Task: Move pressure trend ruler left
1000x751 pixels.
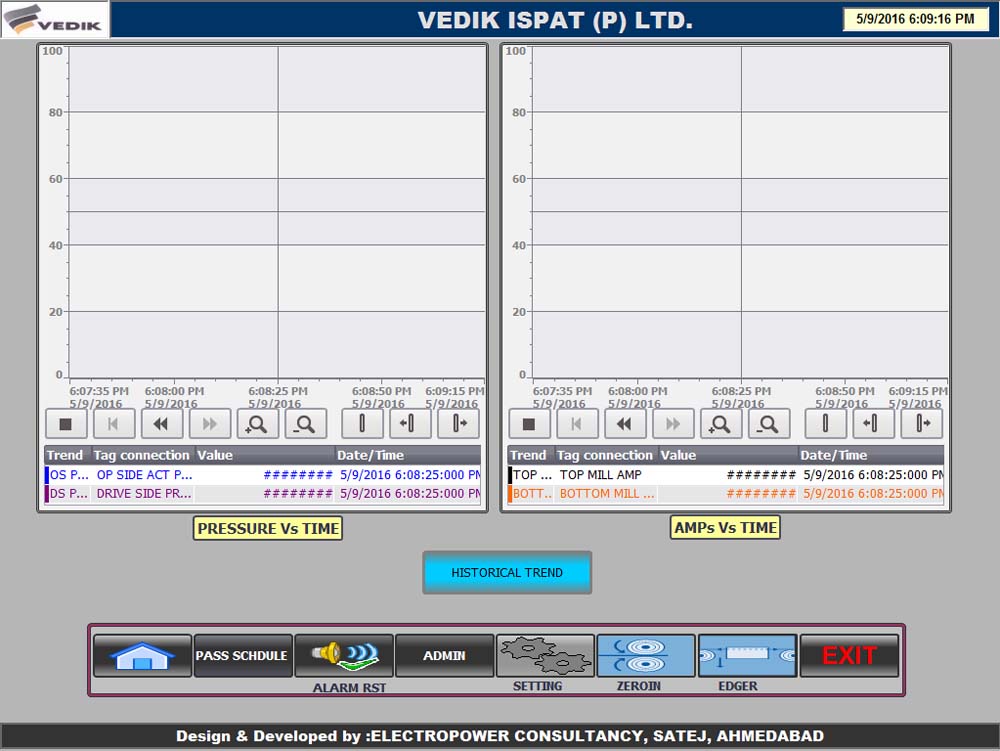Action: 409,424
